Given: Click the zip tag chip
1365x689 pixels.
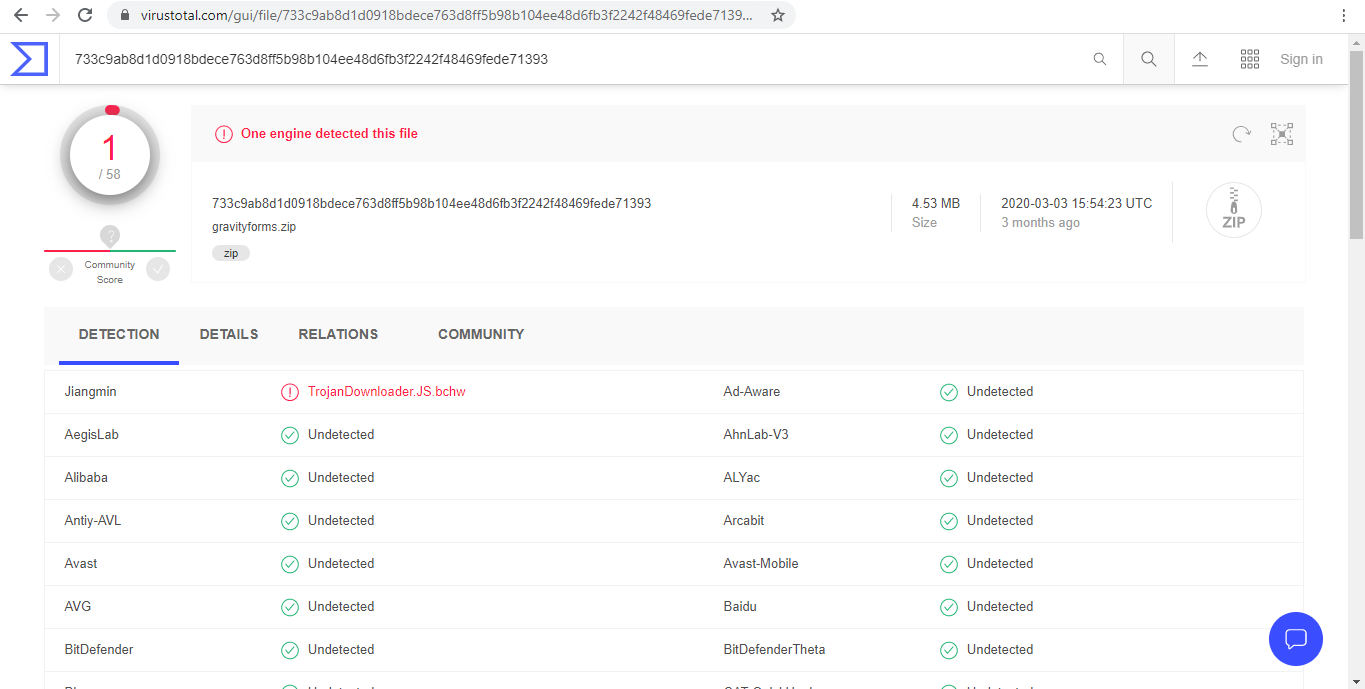Looking at the screenshot, I should [x=231, y=254].
